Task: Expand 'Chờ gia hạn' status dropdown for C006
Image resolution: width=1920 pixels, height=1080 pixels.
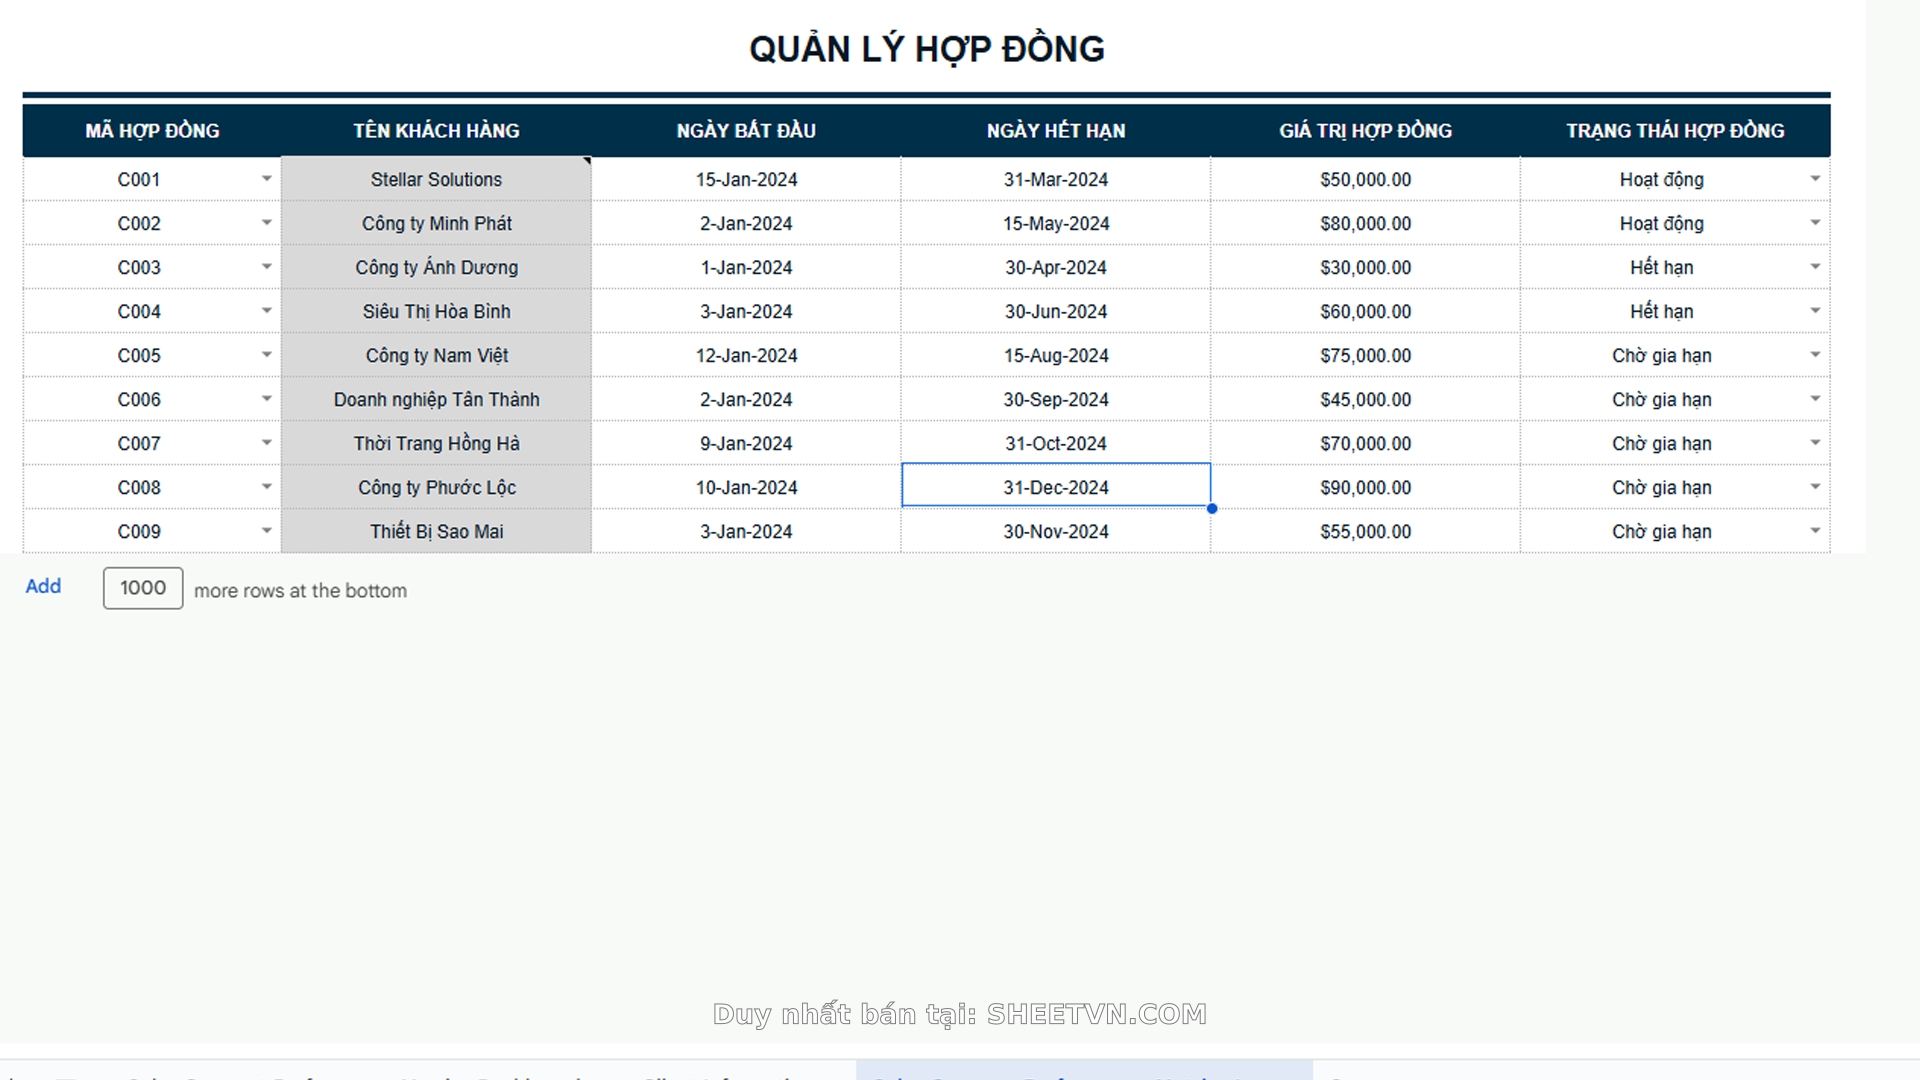Action: [1814, 399]
